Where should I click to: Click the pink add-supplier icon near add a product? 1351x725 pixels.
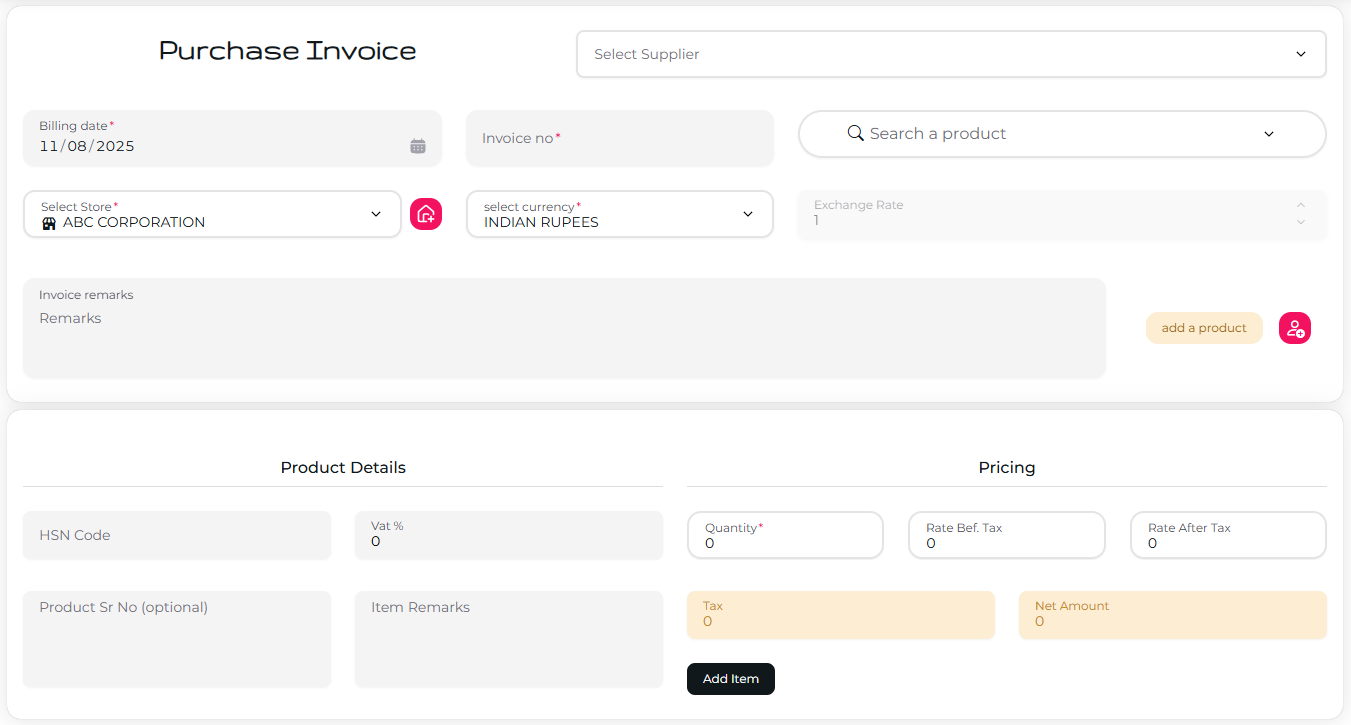tap(1295, 327)
